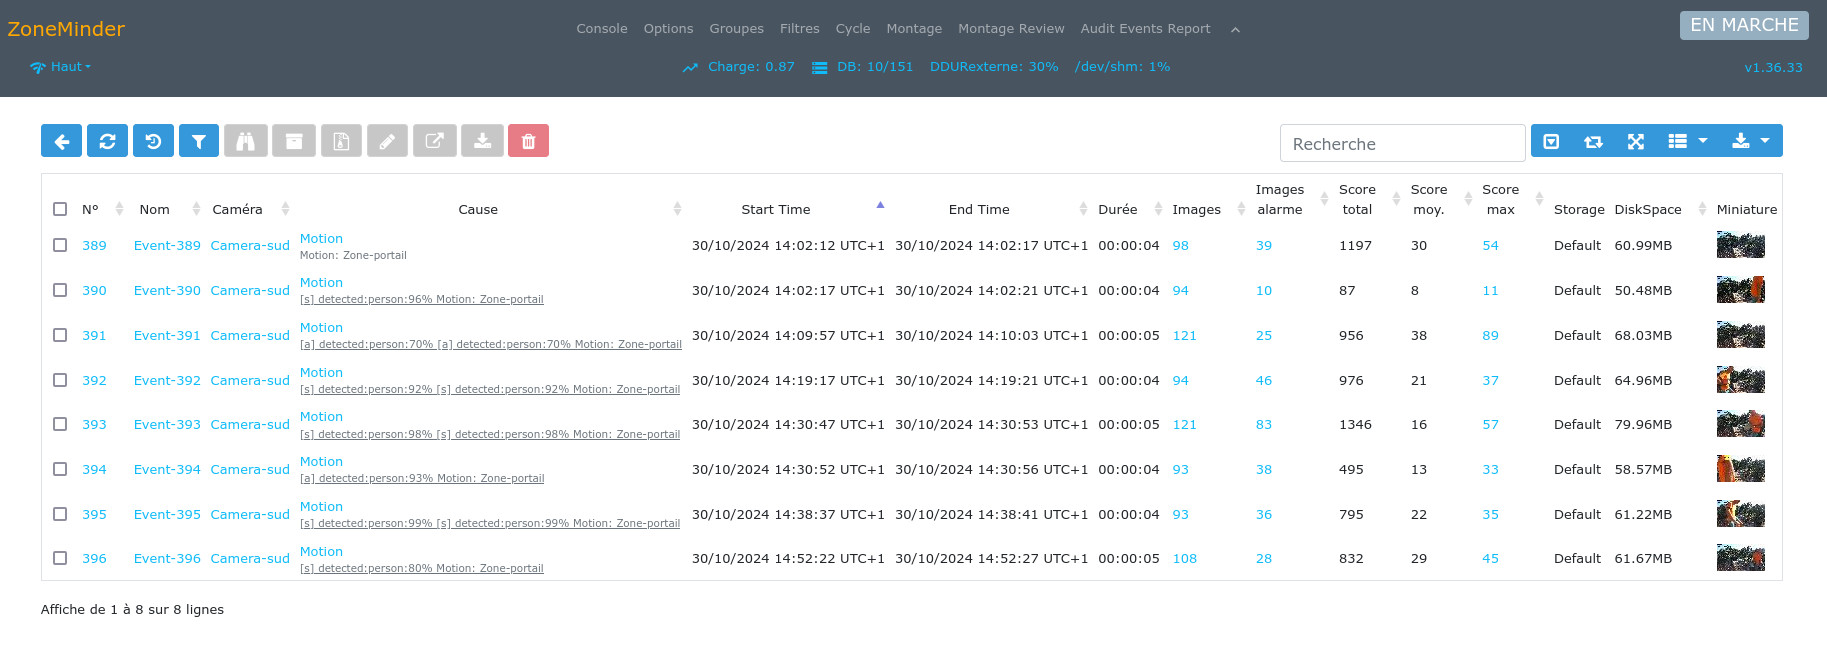Sort by Score total column arrows
Image resolution: width=1827 pixels, height=671 pixels.
tap(1396, 199)
